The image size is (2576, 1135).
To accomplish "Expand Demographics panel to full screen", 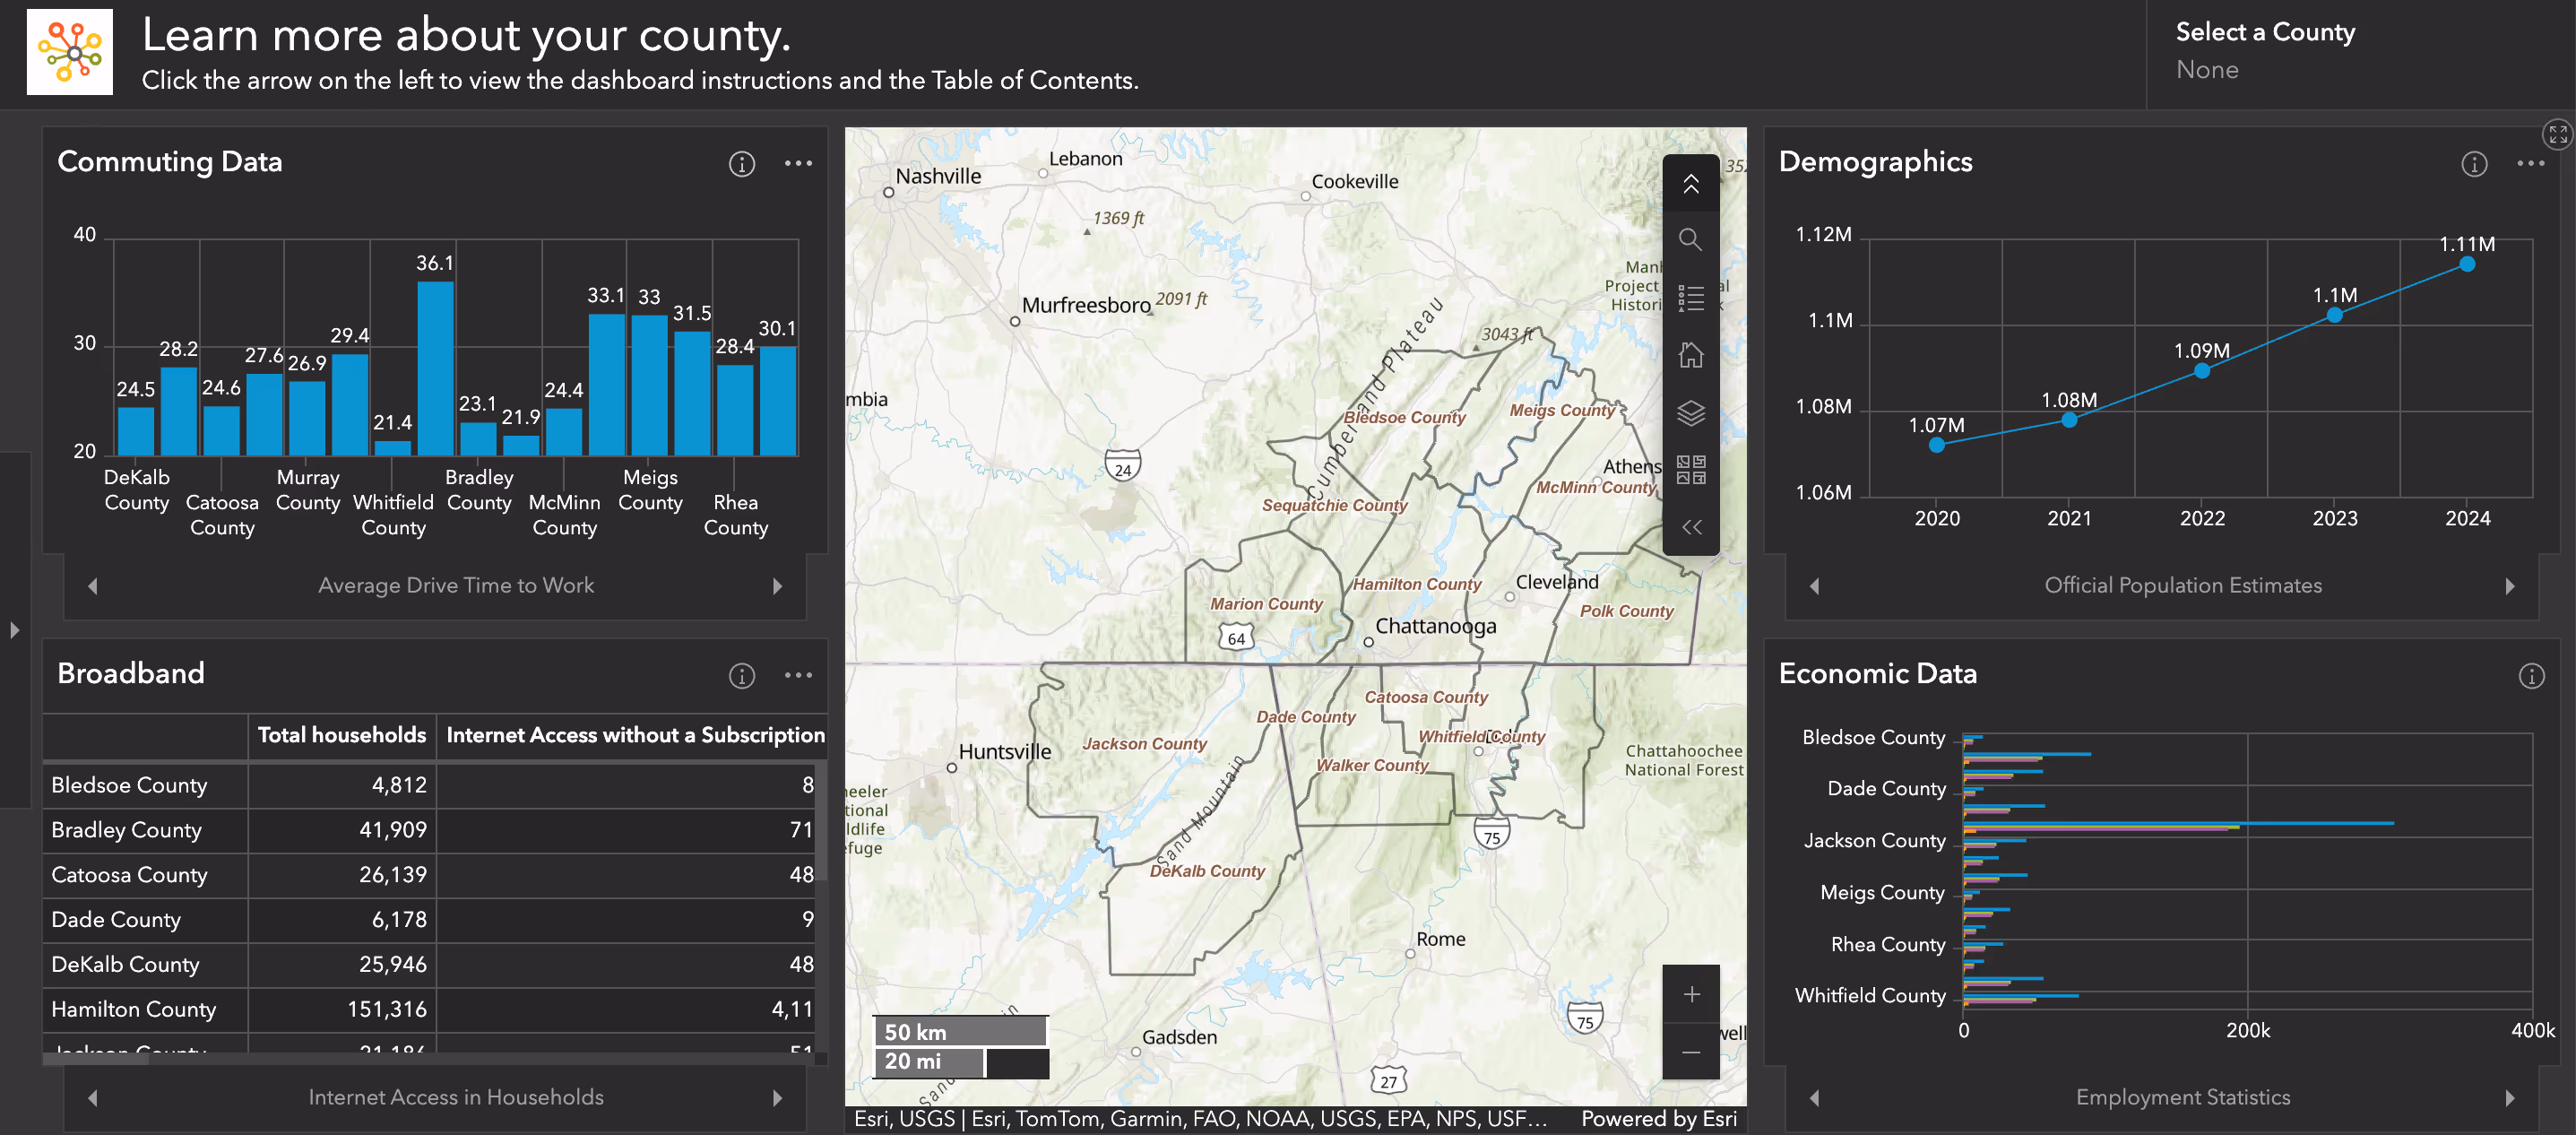I will 2557,134.
